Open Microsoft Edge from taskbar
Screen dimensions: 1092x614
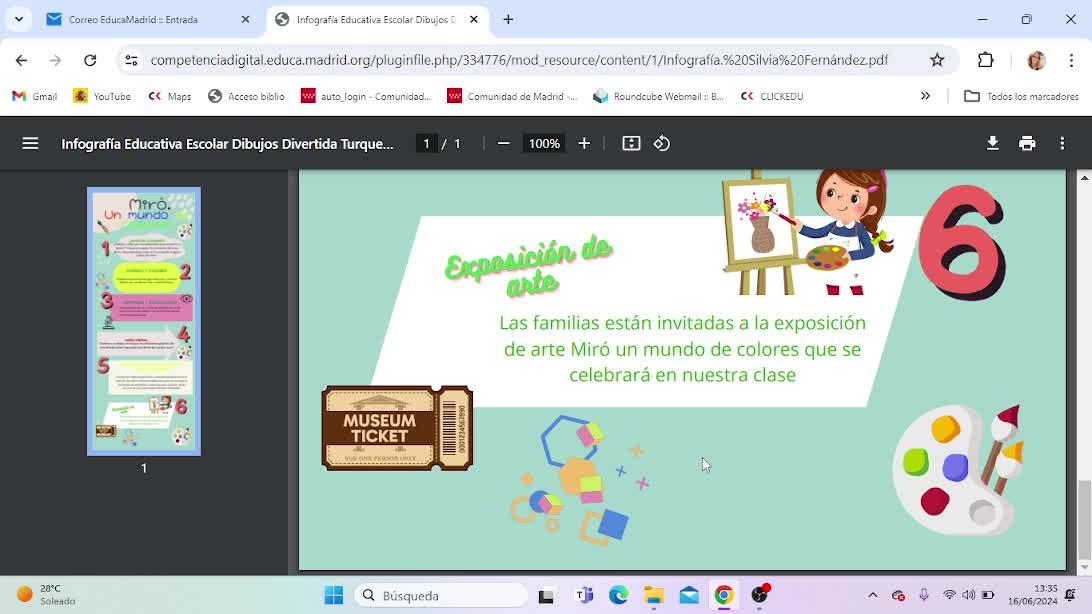(618, 595)
